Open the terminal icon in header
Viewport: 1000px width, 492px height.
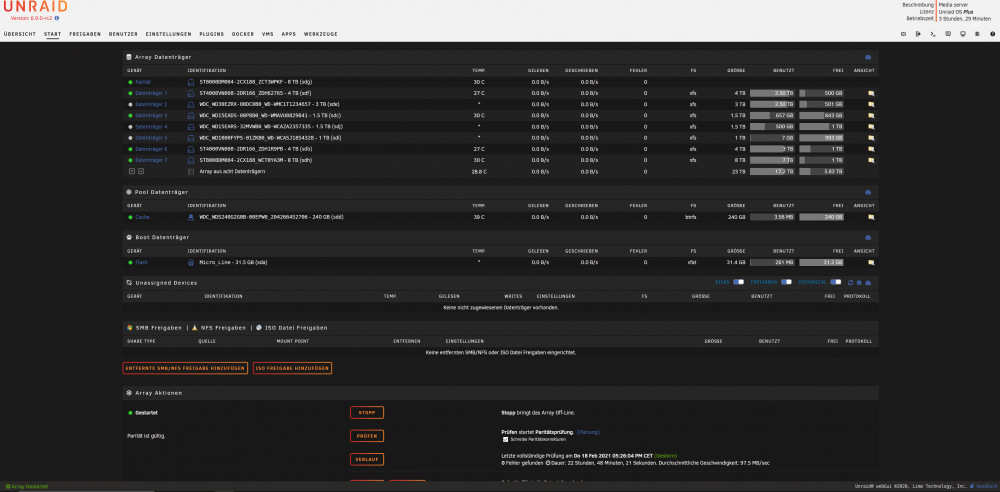[933, 34]
